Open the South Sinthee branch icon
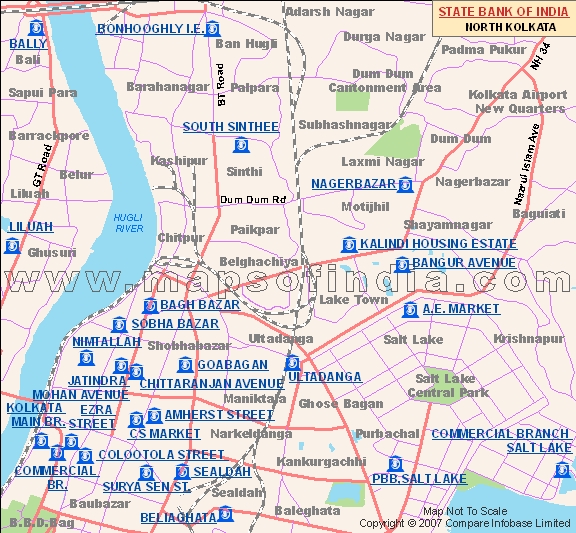This screenshot has width=576, height=533. (x=241, y=144)
